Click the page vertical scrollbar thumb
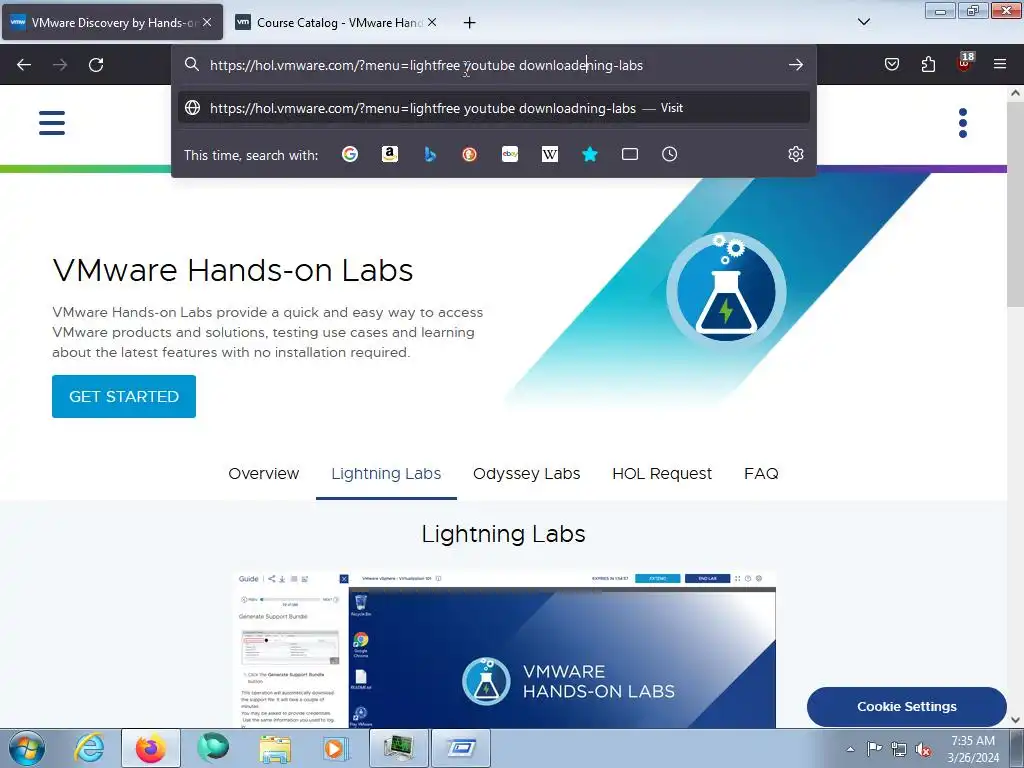 point(1016,202)
